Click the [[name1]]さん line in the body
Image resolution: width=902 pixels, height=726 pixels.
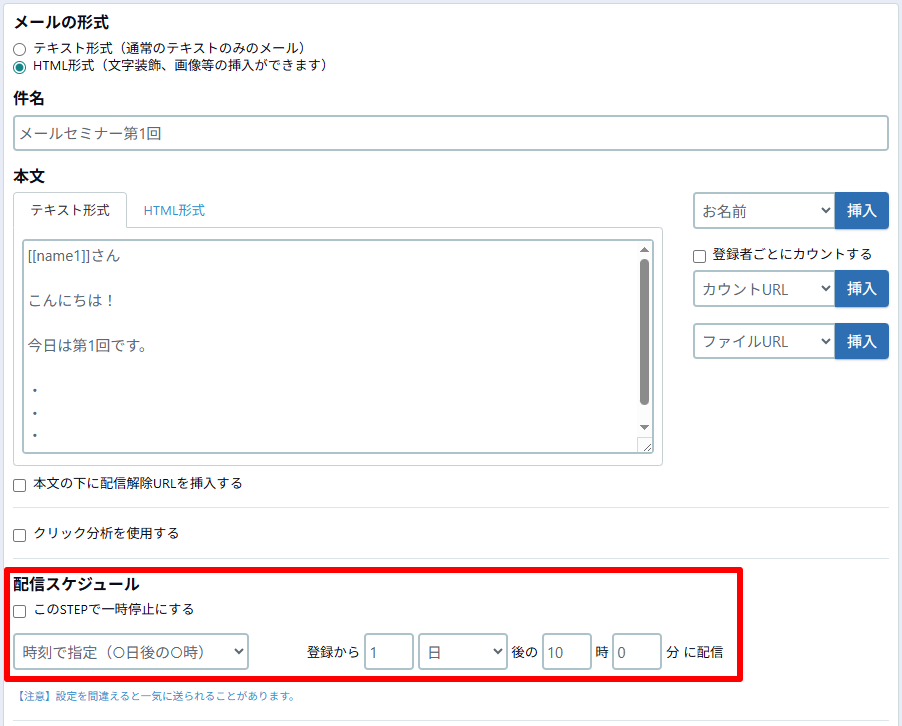click(74, 256)
